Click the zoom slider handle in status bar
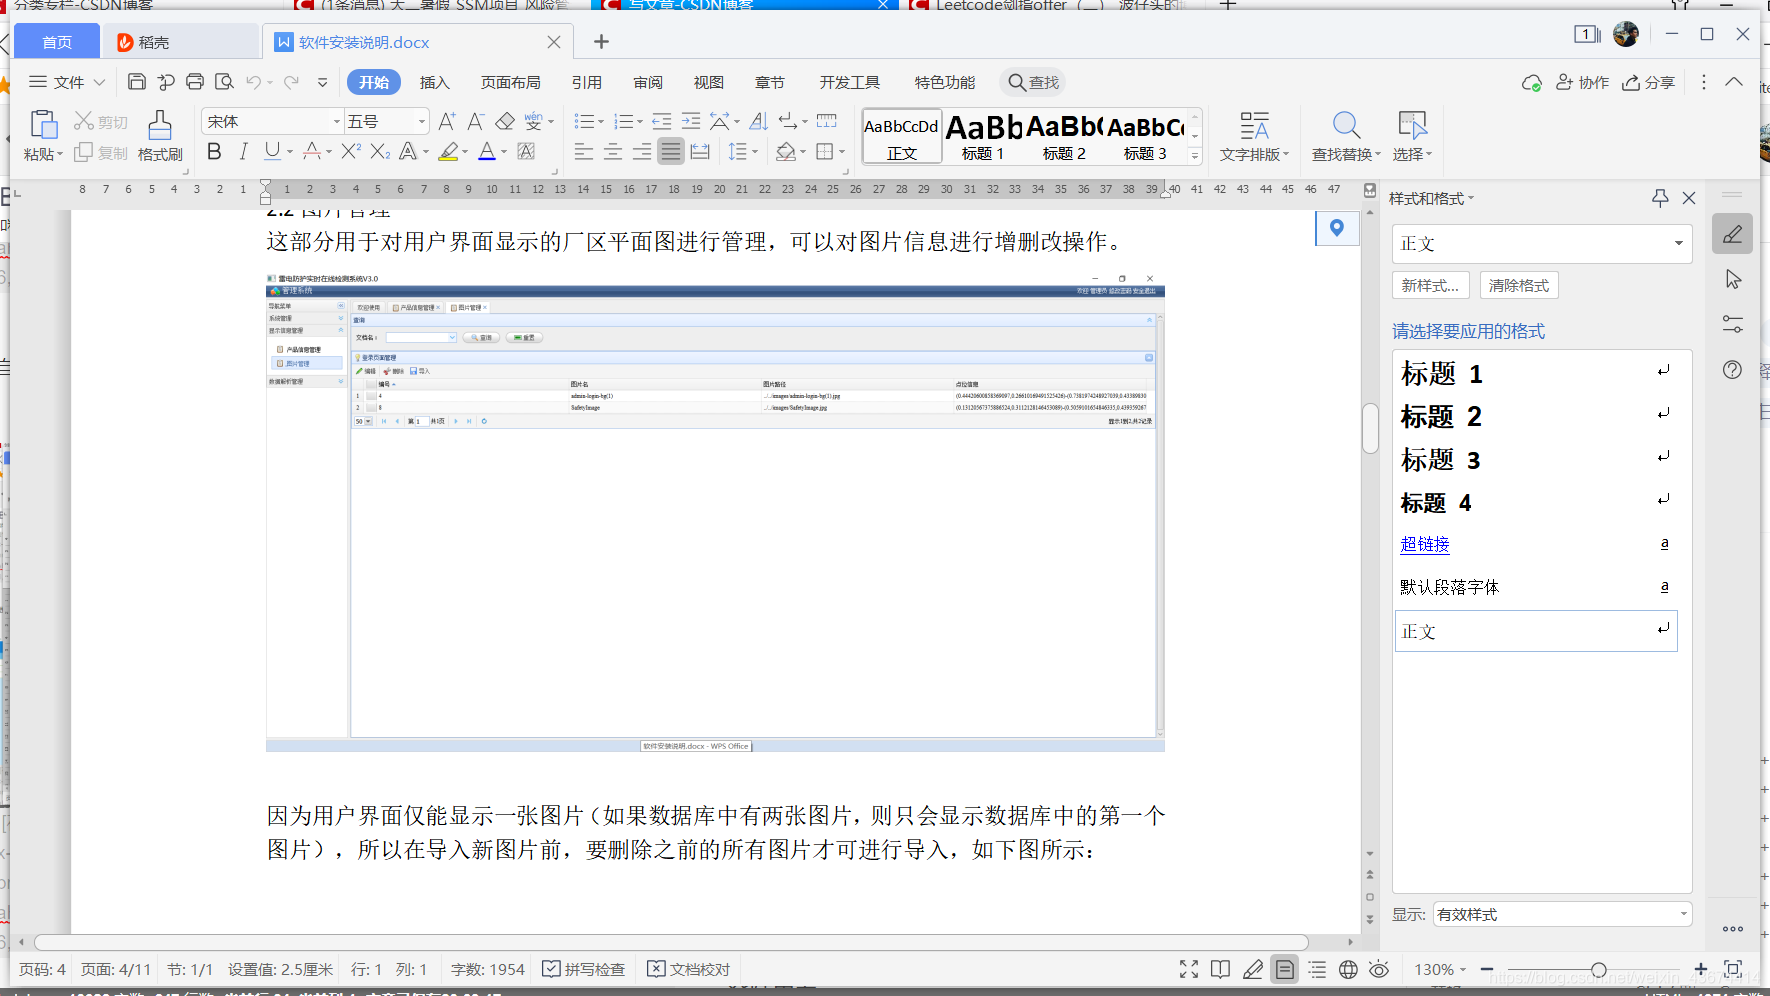 pyautogui.click(x=1599, y=970)
